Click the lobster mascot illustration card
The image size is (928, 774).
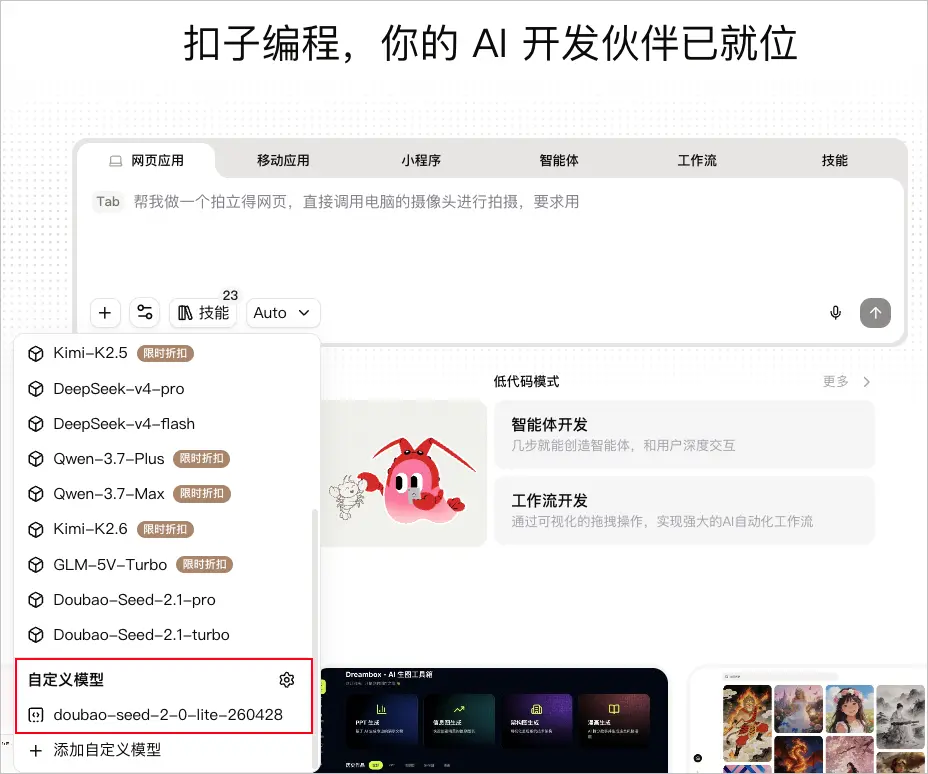[403, 473]
